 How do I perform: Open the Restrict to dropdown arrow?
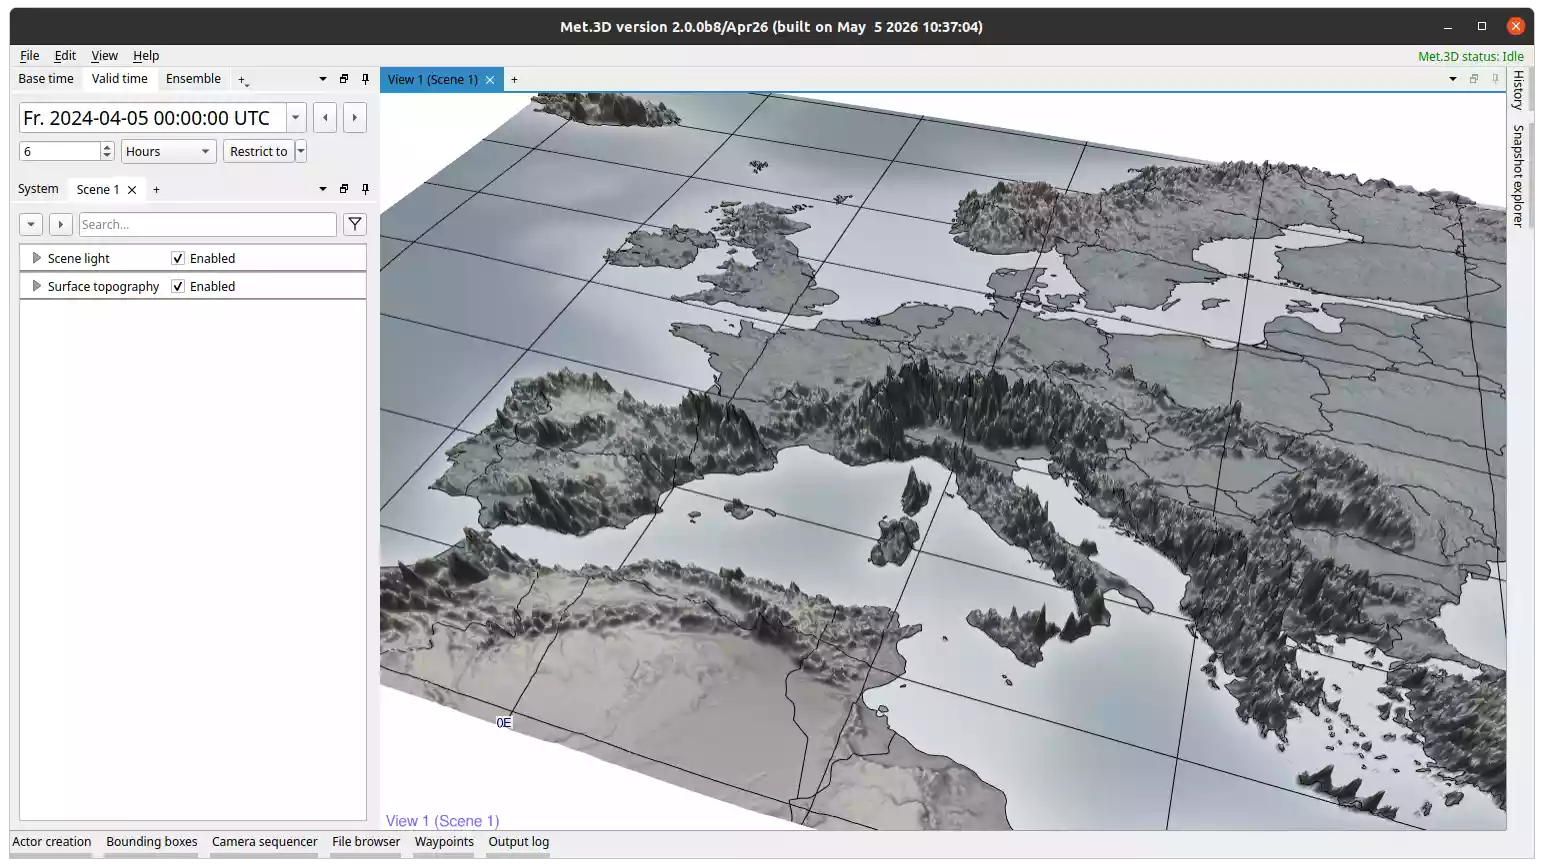point(301,152)
